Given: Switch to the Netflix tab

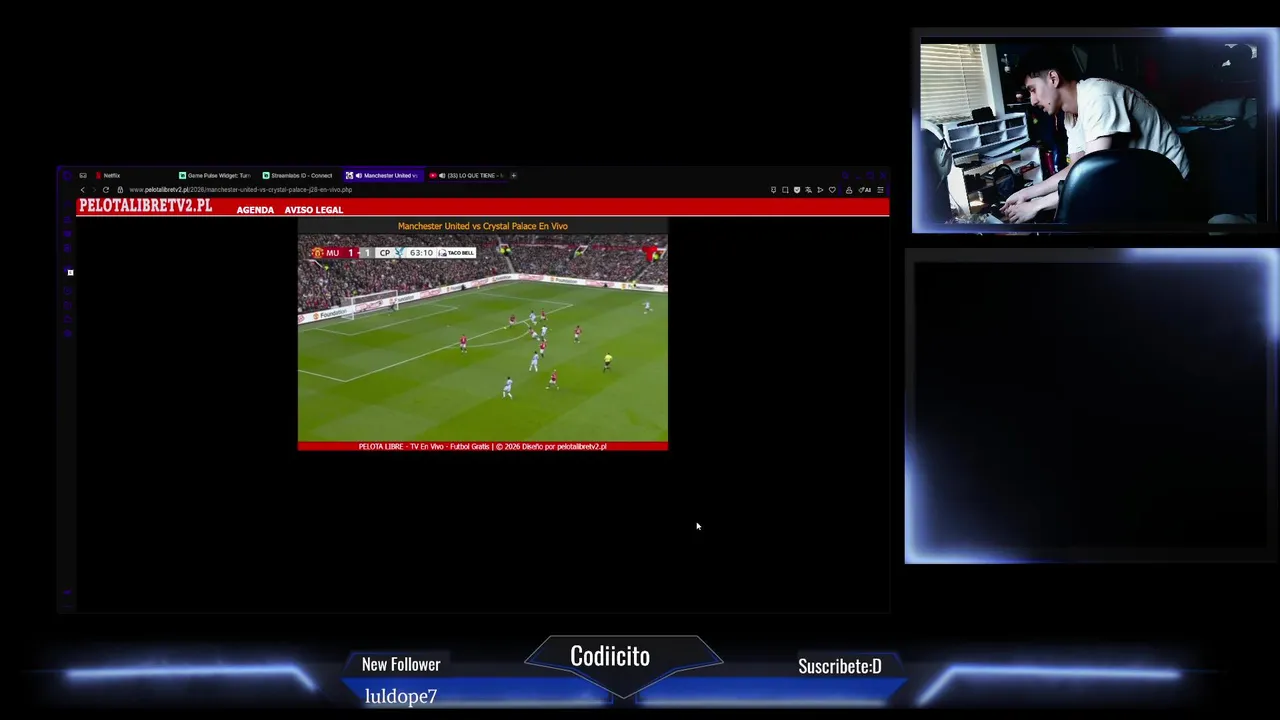Looking at the screenshot, I should tap(133, 175).
